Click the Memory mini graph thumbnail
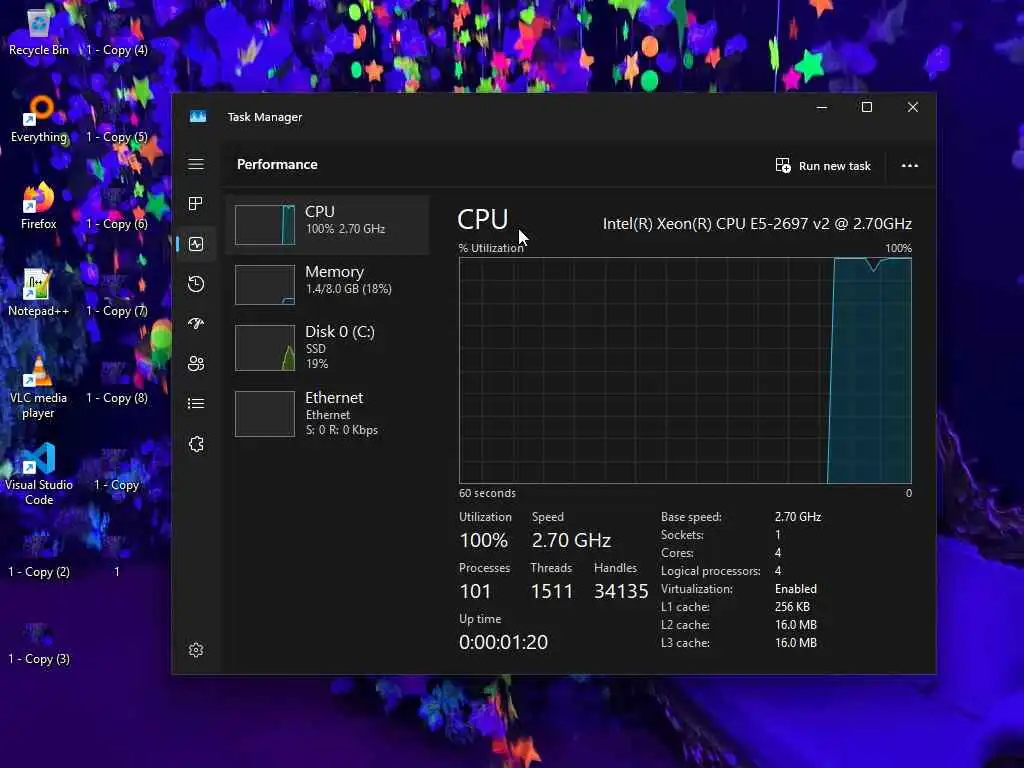 click(x=264, y=285)
